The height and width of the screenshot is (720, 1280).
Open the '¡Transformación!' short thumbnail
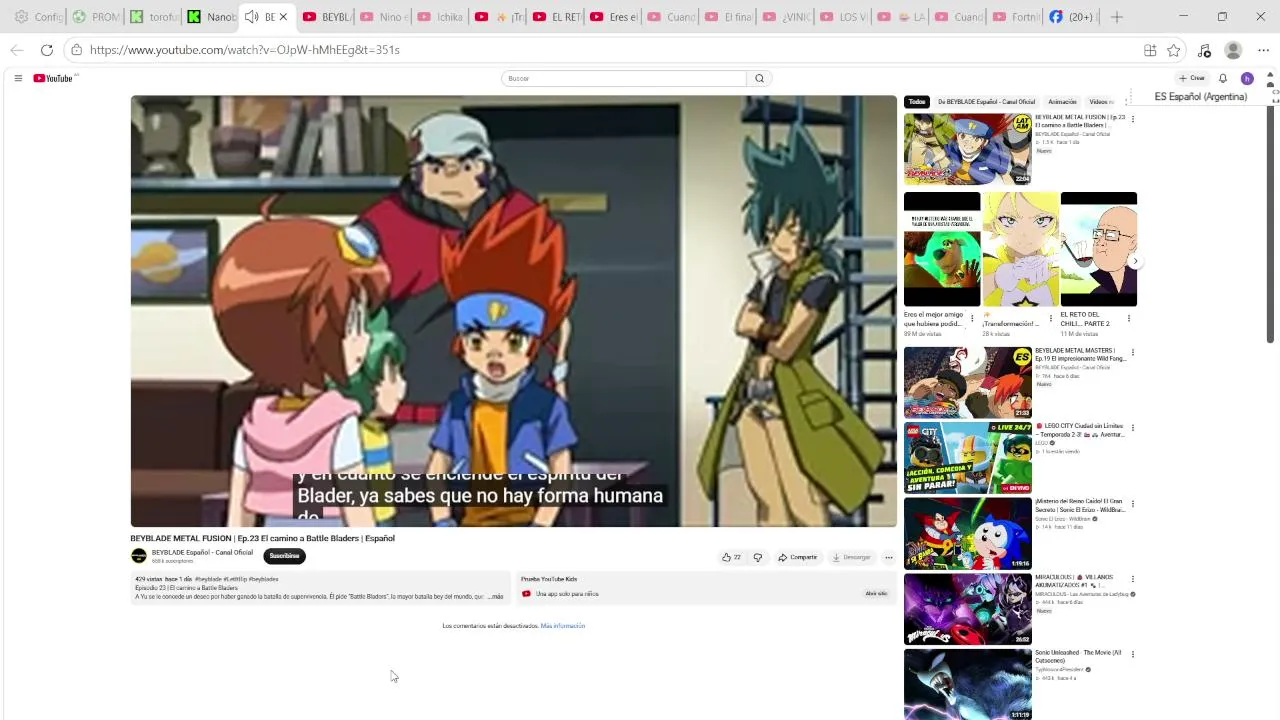[1020, 249]
